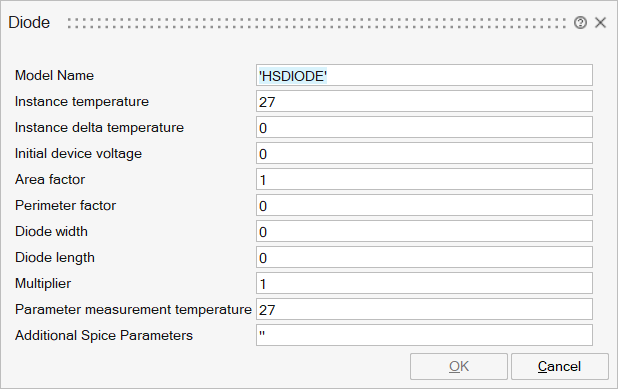The width and height of the screenshot is (618, 389).
Task: Select the Instance temperature field
Action: click(x=424, y=101)
